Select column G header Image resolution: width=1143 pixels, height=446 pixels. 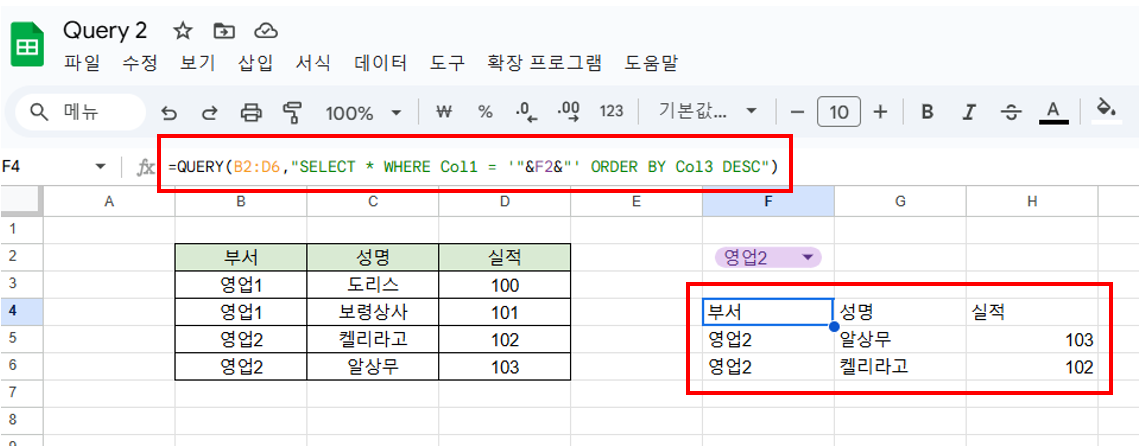[x=900, y=203]
